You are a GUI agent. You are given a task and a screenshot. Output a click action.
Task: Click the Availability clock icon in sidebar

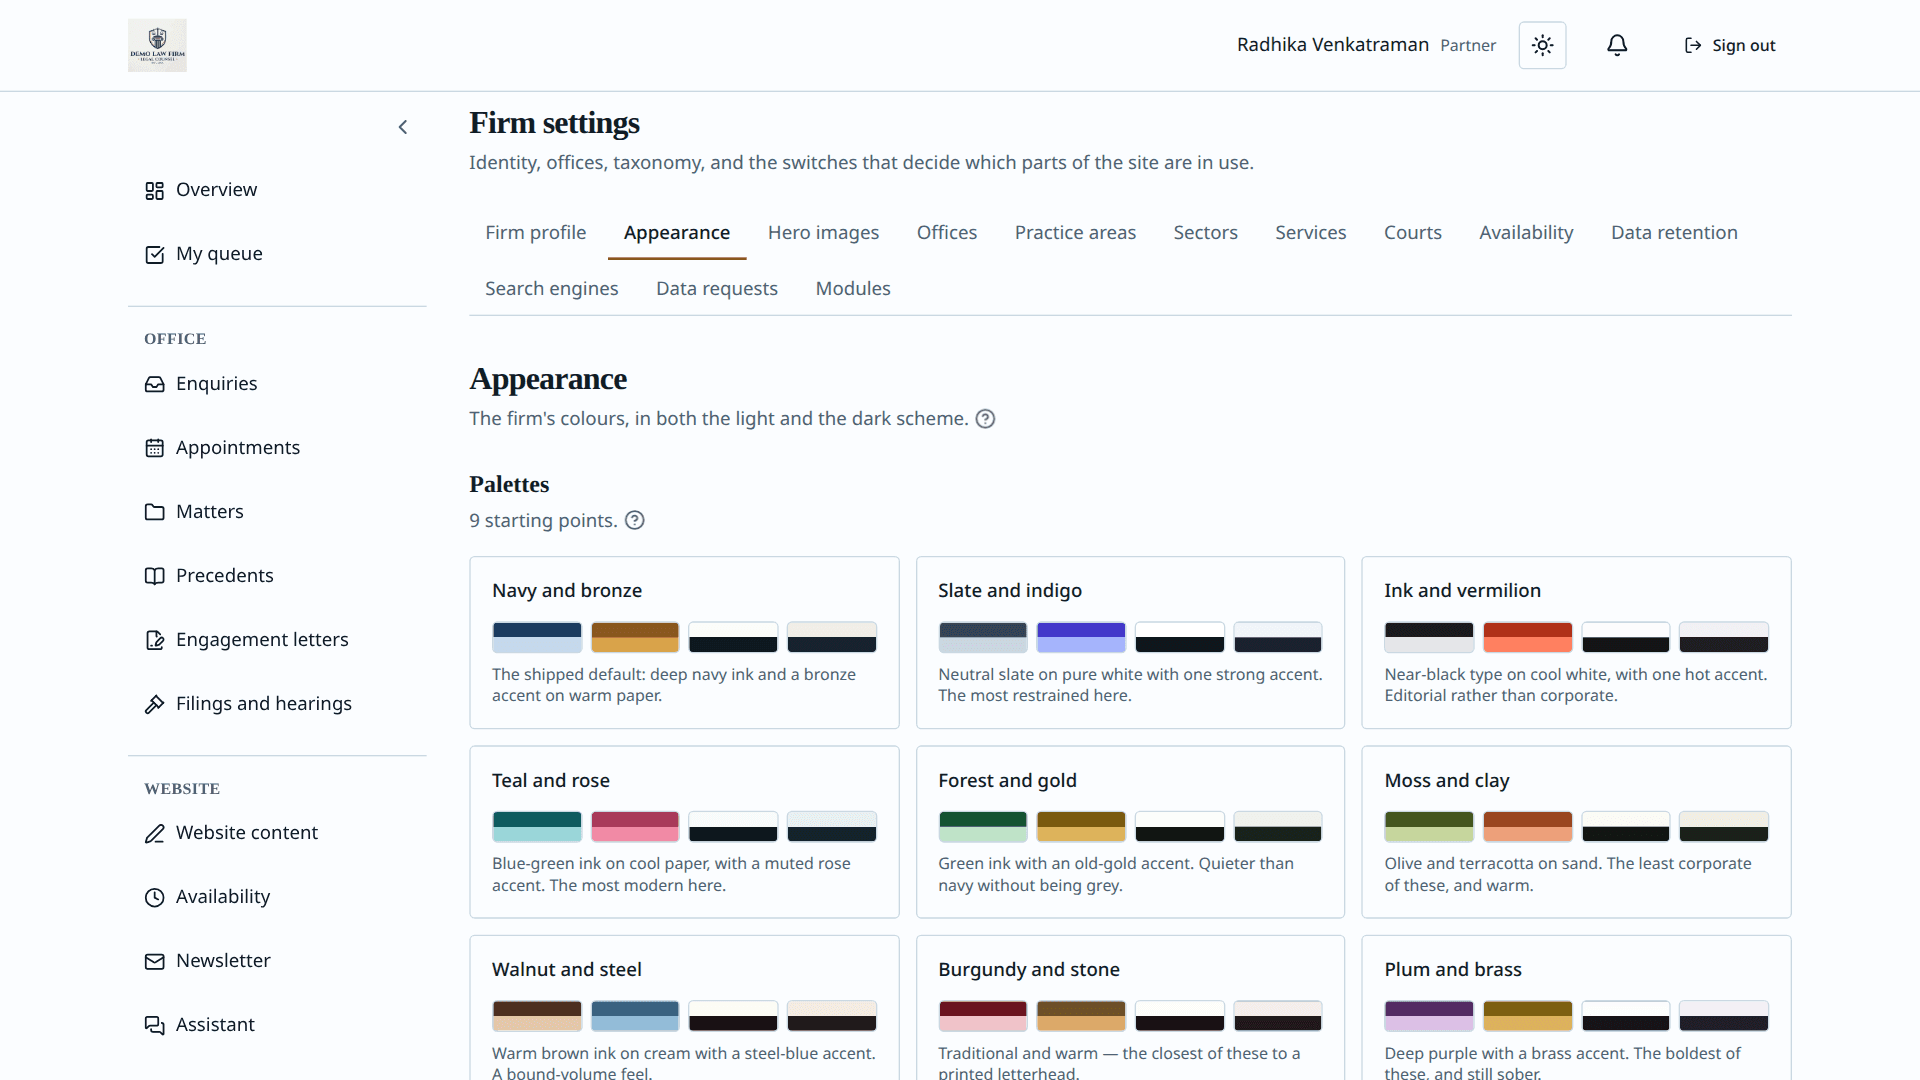click(154, 897)
